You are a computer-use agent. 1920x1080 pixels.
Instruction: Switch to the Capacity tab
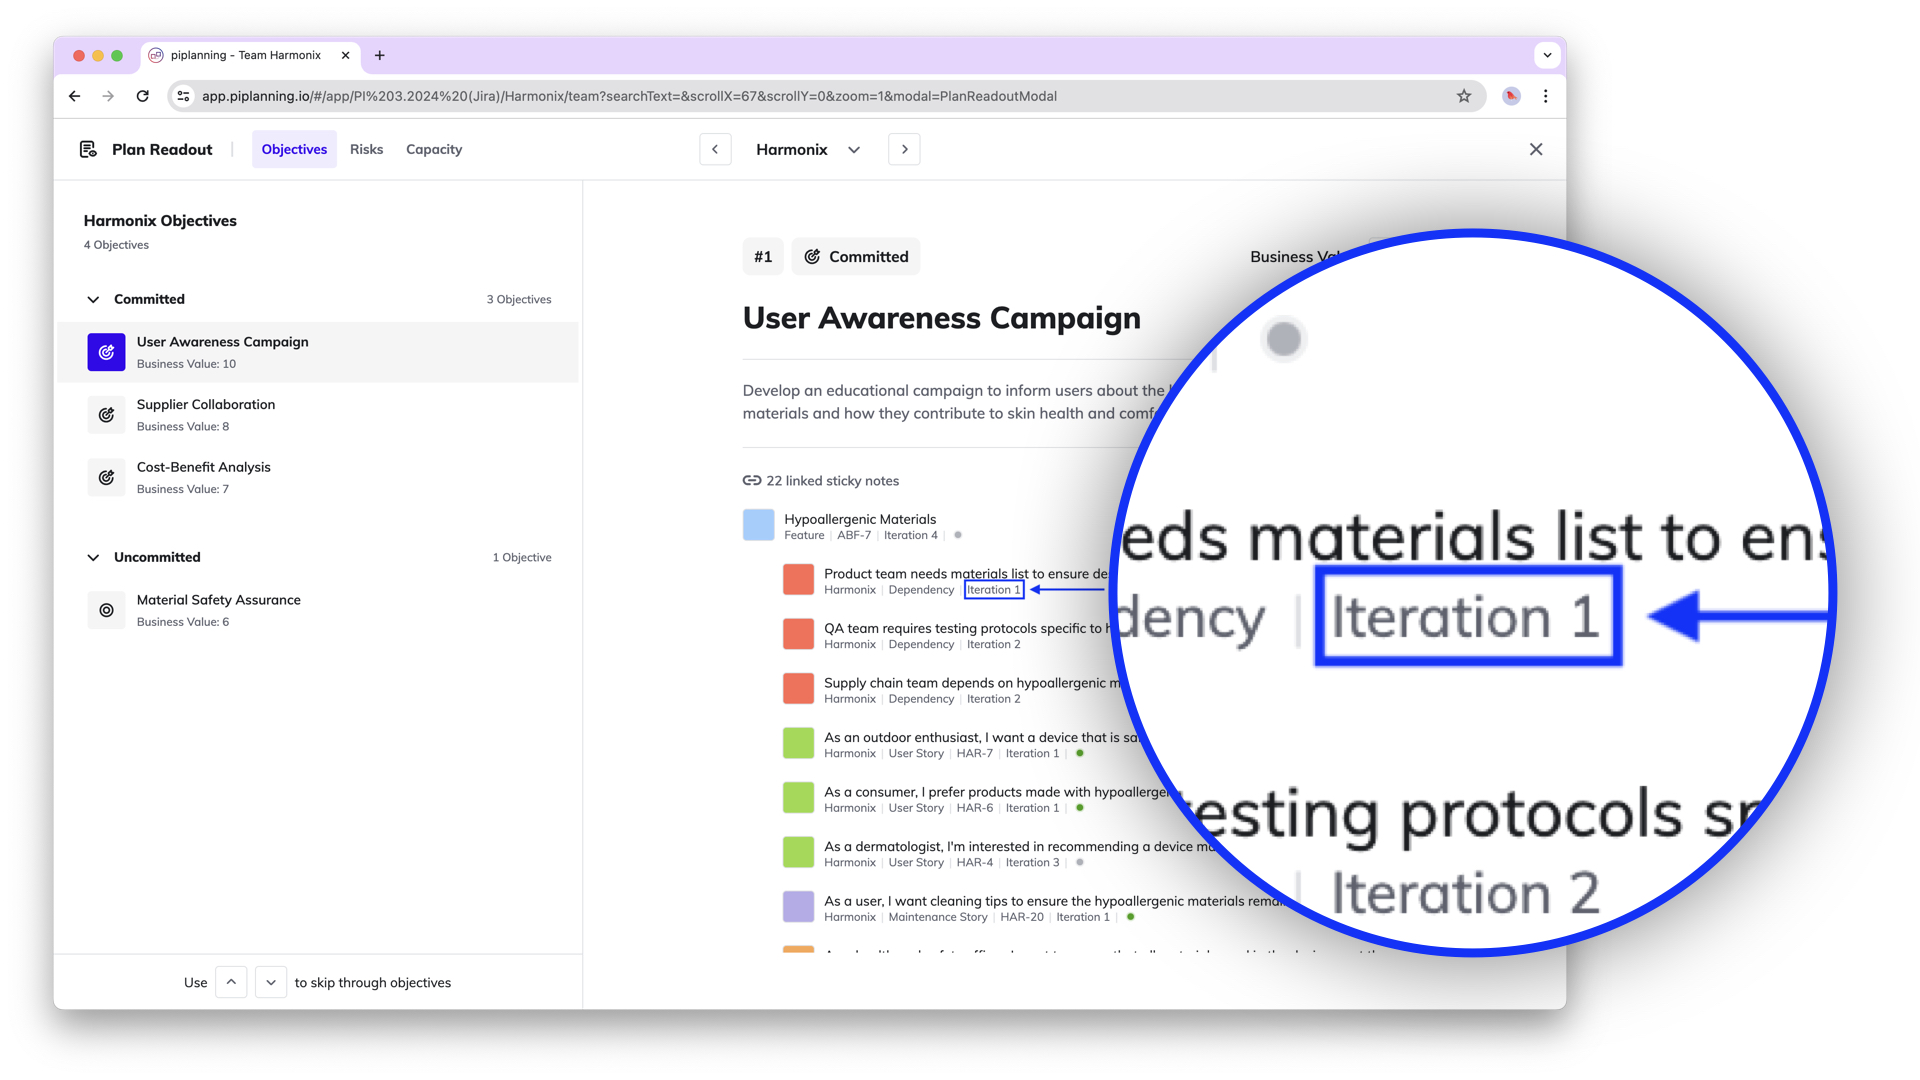433,149
